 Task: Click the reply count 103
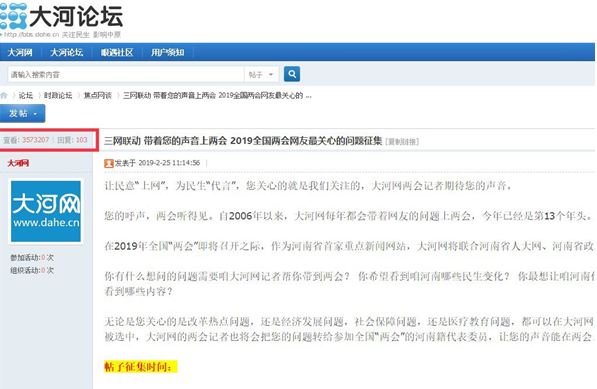(81, 140)
